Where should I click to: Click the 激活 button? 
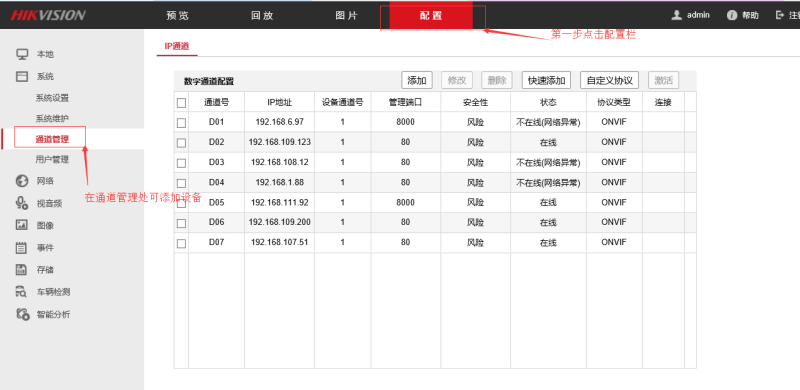pyautogui.click(x=664, y=80)
